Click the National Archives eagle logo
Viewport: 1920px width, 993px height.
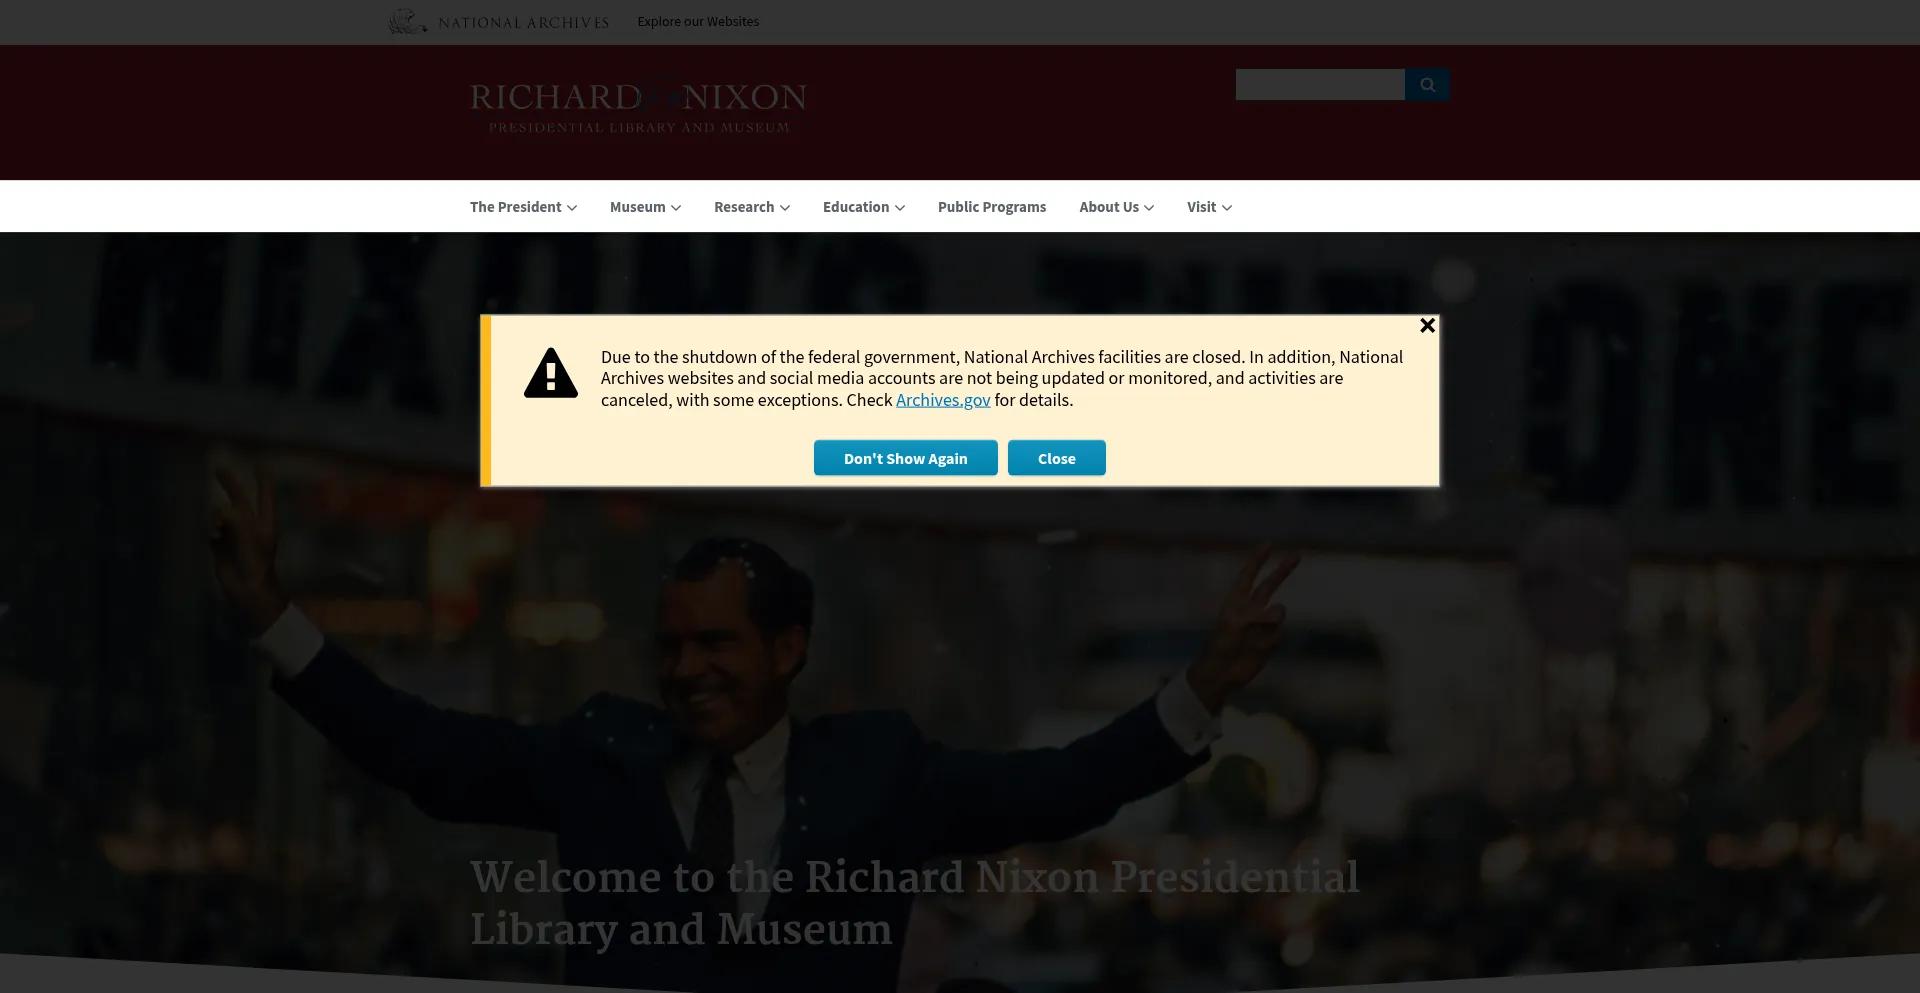(x=407, y=22)
